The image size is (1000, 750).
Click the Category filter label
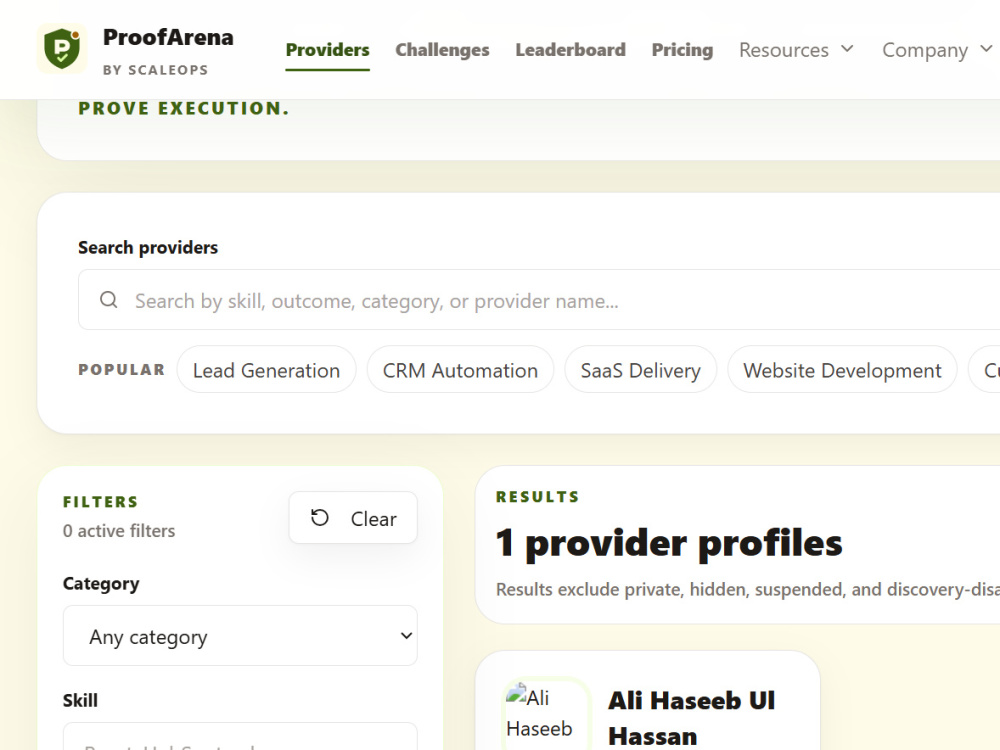pos(101,584)
